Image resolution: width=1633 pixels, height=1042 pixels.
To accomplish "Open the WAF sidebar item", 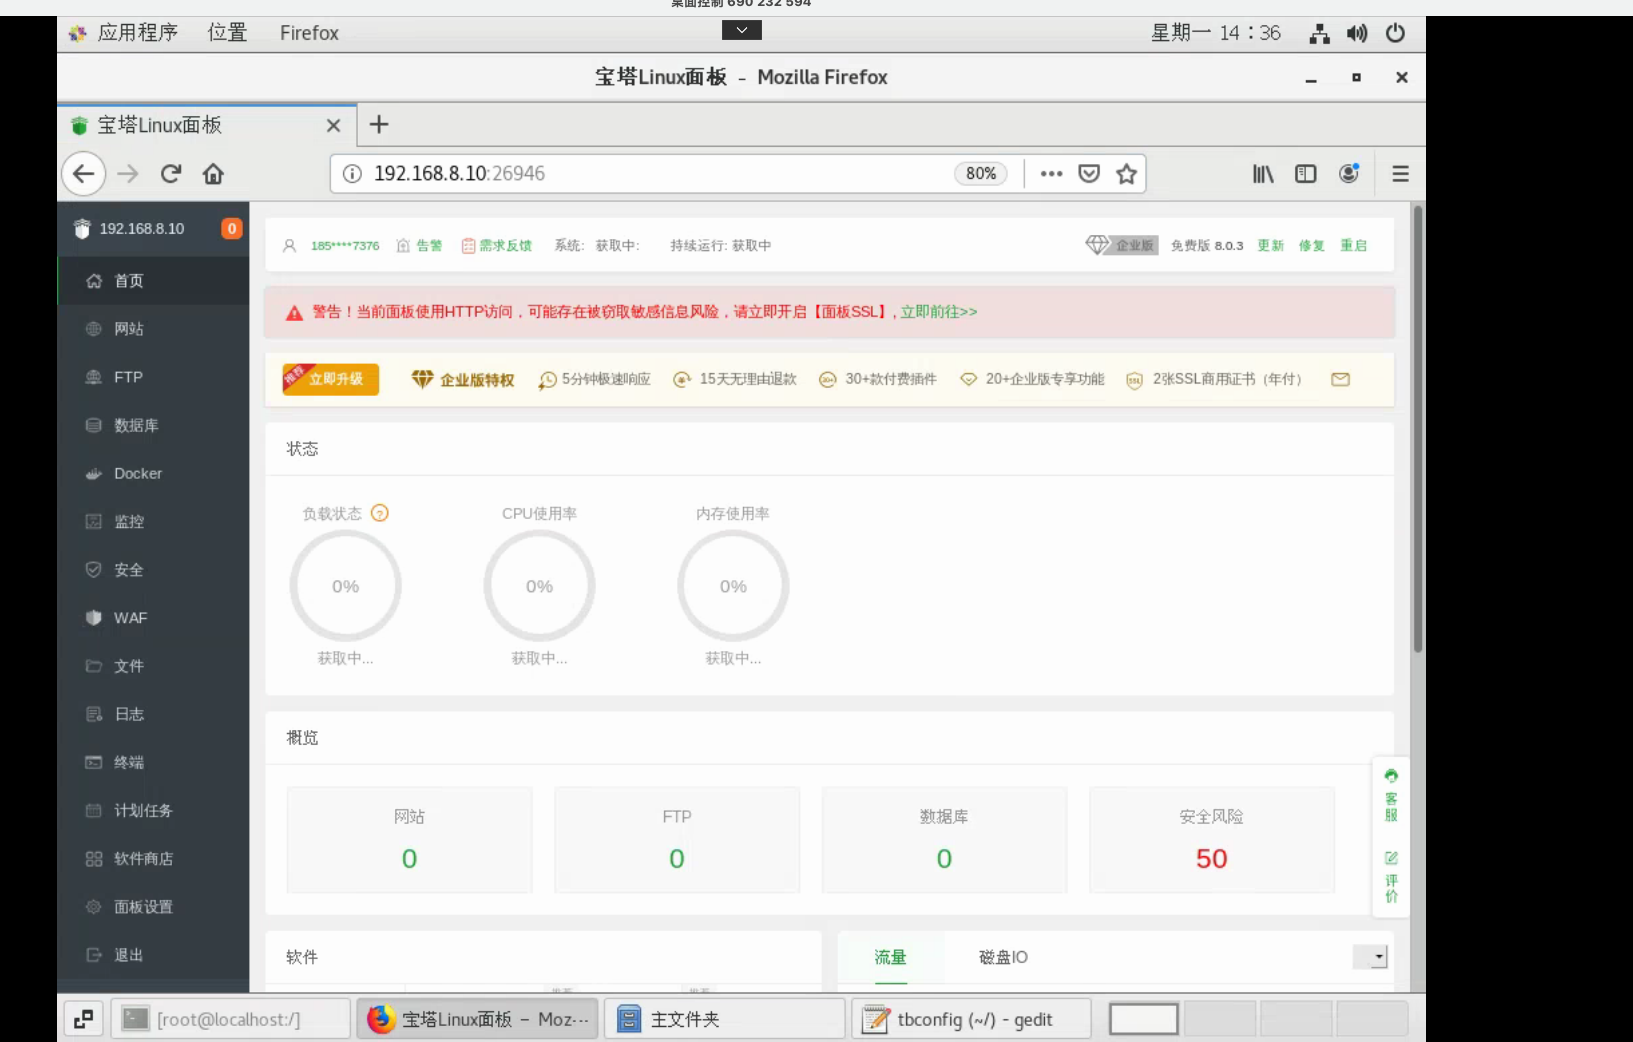I will tap(153, 617).
